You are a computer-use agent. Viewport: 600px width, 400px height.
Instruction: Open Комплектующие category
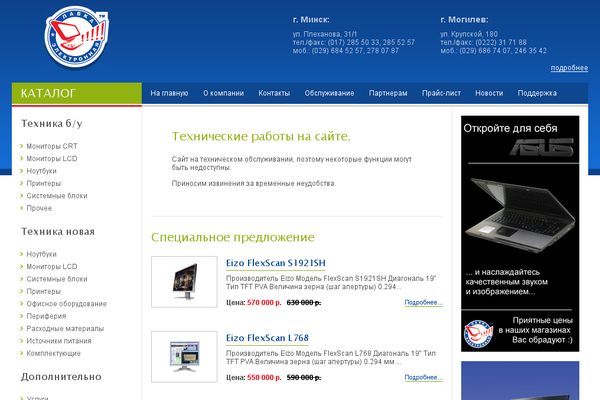pyautogui.click(x=54, y=353)
